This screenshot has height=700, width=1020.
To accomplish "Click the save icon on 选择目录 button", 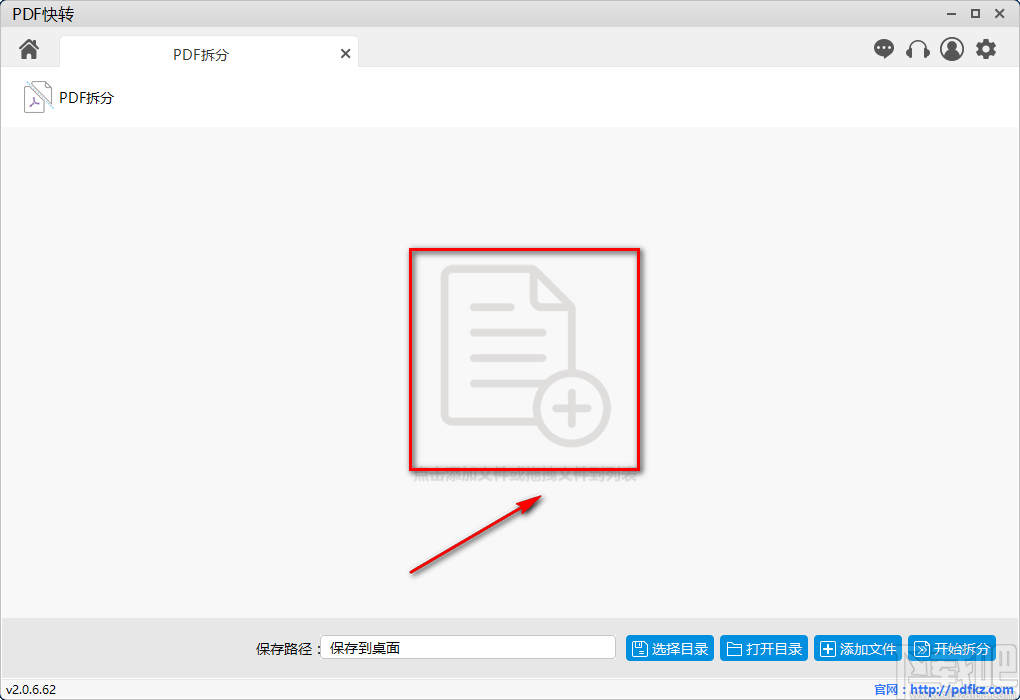I will 638,647.
